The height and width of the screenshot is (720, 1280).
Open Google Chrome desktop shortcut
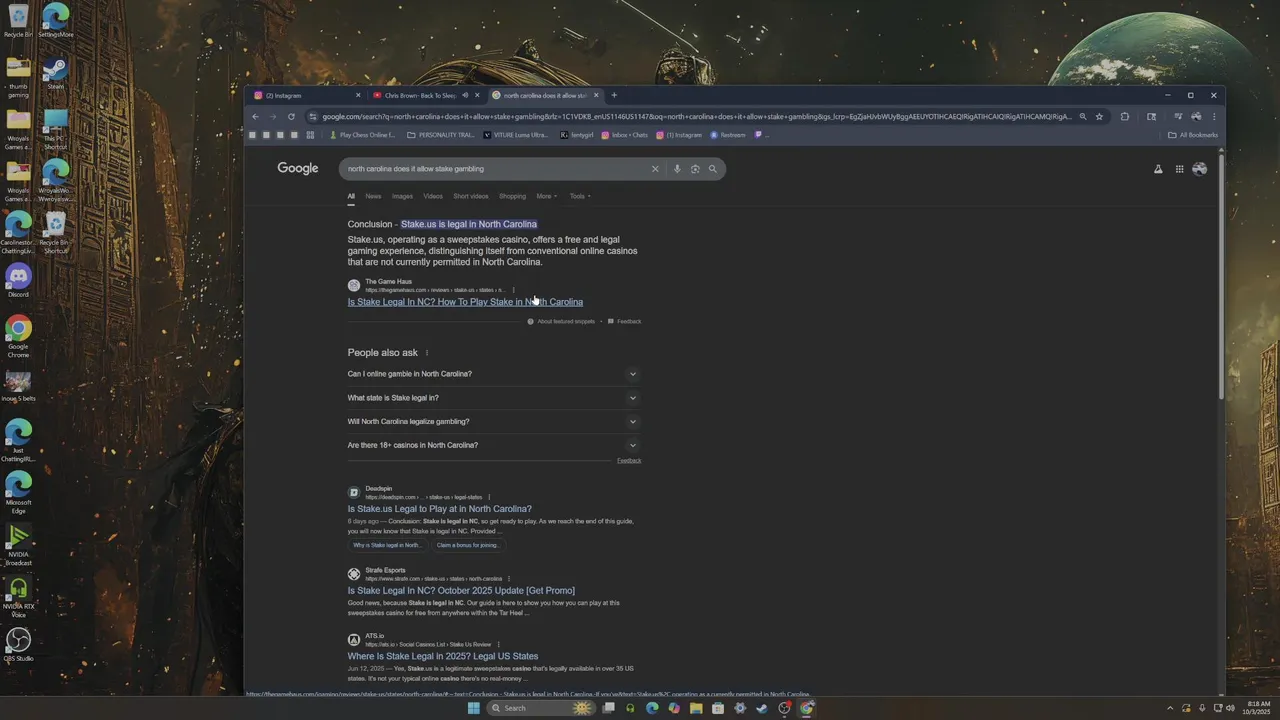(x=18, y=336)
